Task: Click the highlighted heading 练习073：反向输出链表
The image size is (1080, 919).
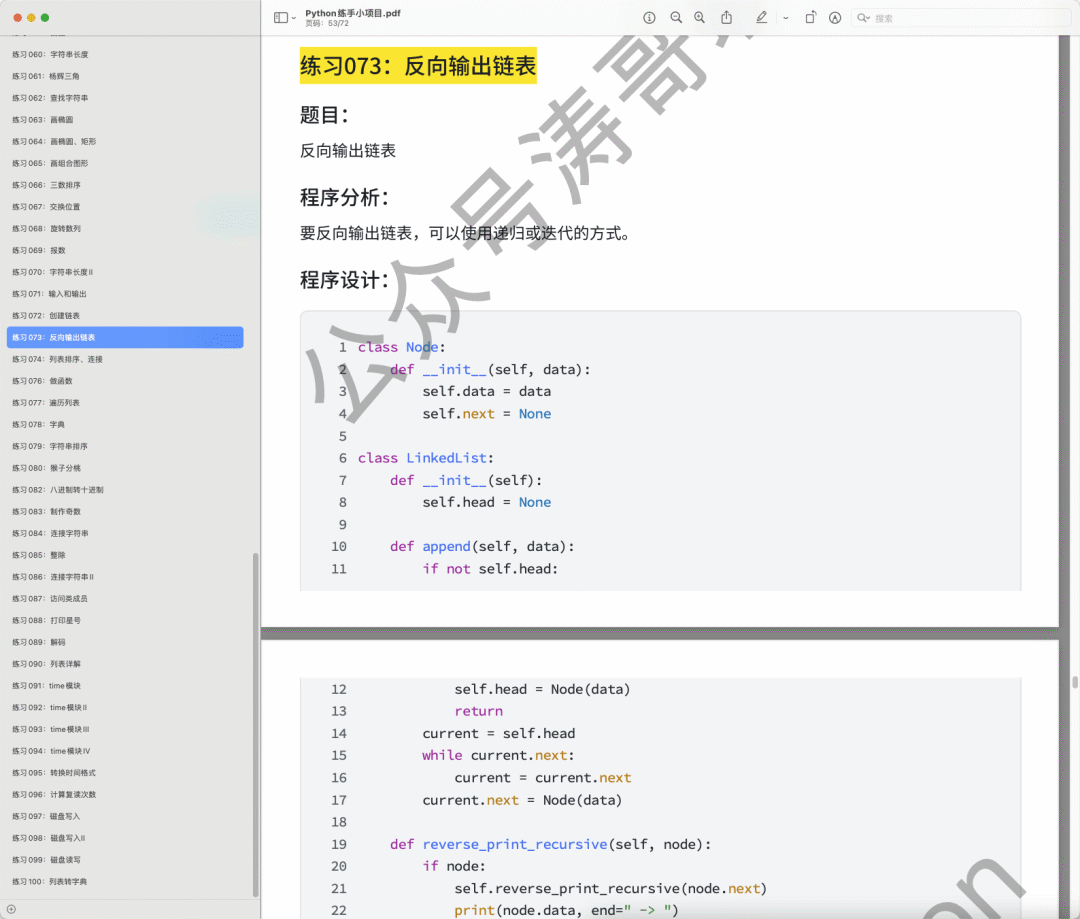Action: [x=418, y=66]
